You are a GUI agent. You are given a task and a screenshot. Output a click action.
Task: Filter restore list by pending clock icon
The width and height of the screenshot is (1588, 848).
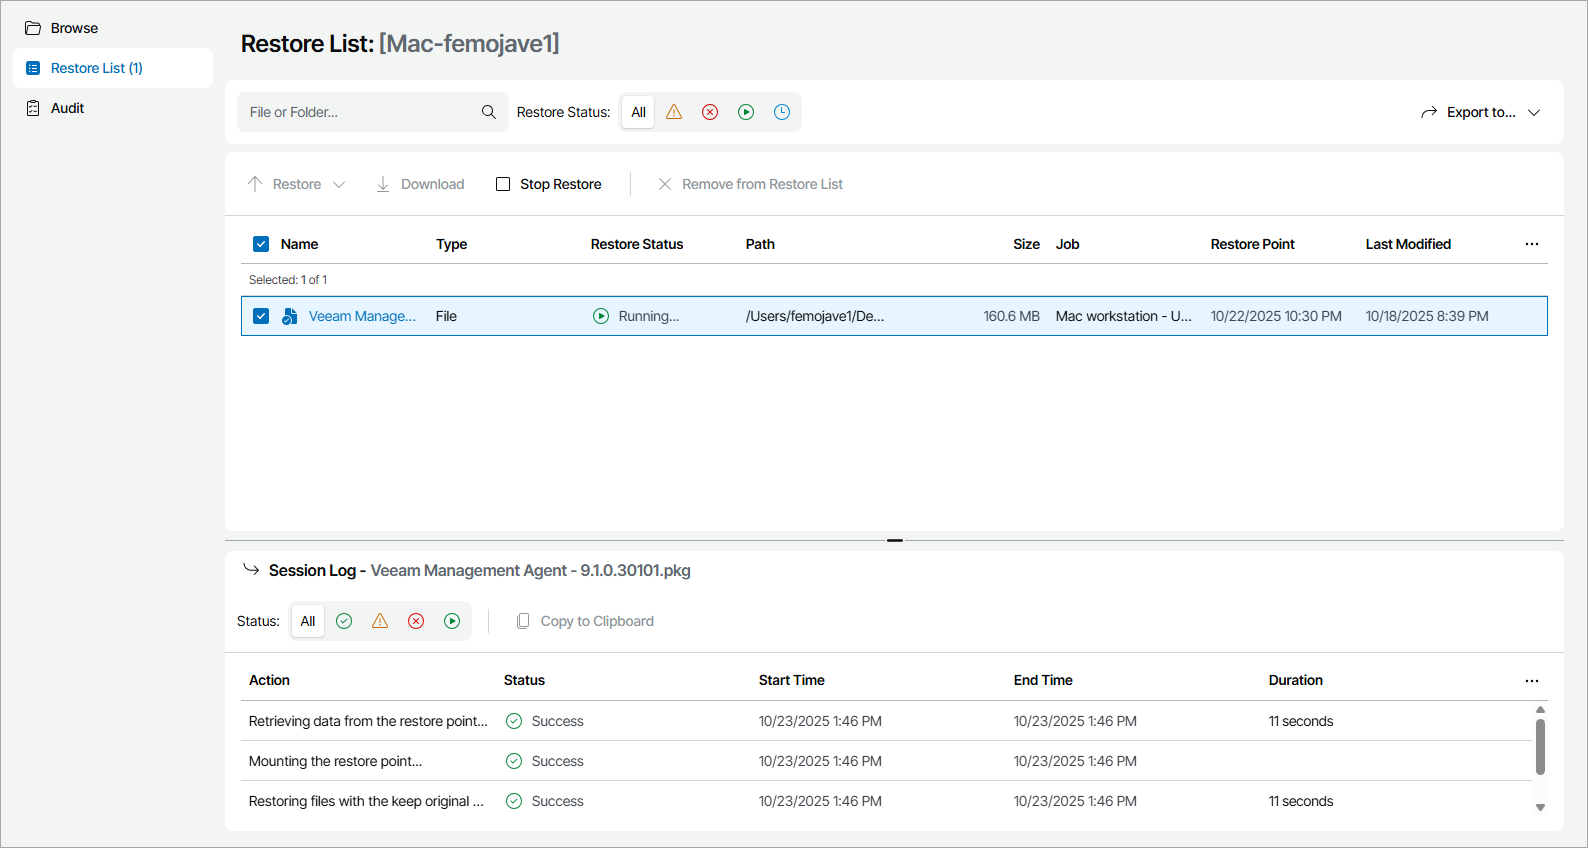click(x=782, y=112)
